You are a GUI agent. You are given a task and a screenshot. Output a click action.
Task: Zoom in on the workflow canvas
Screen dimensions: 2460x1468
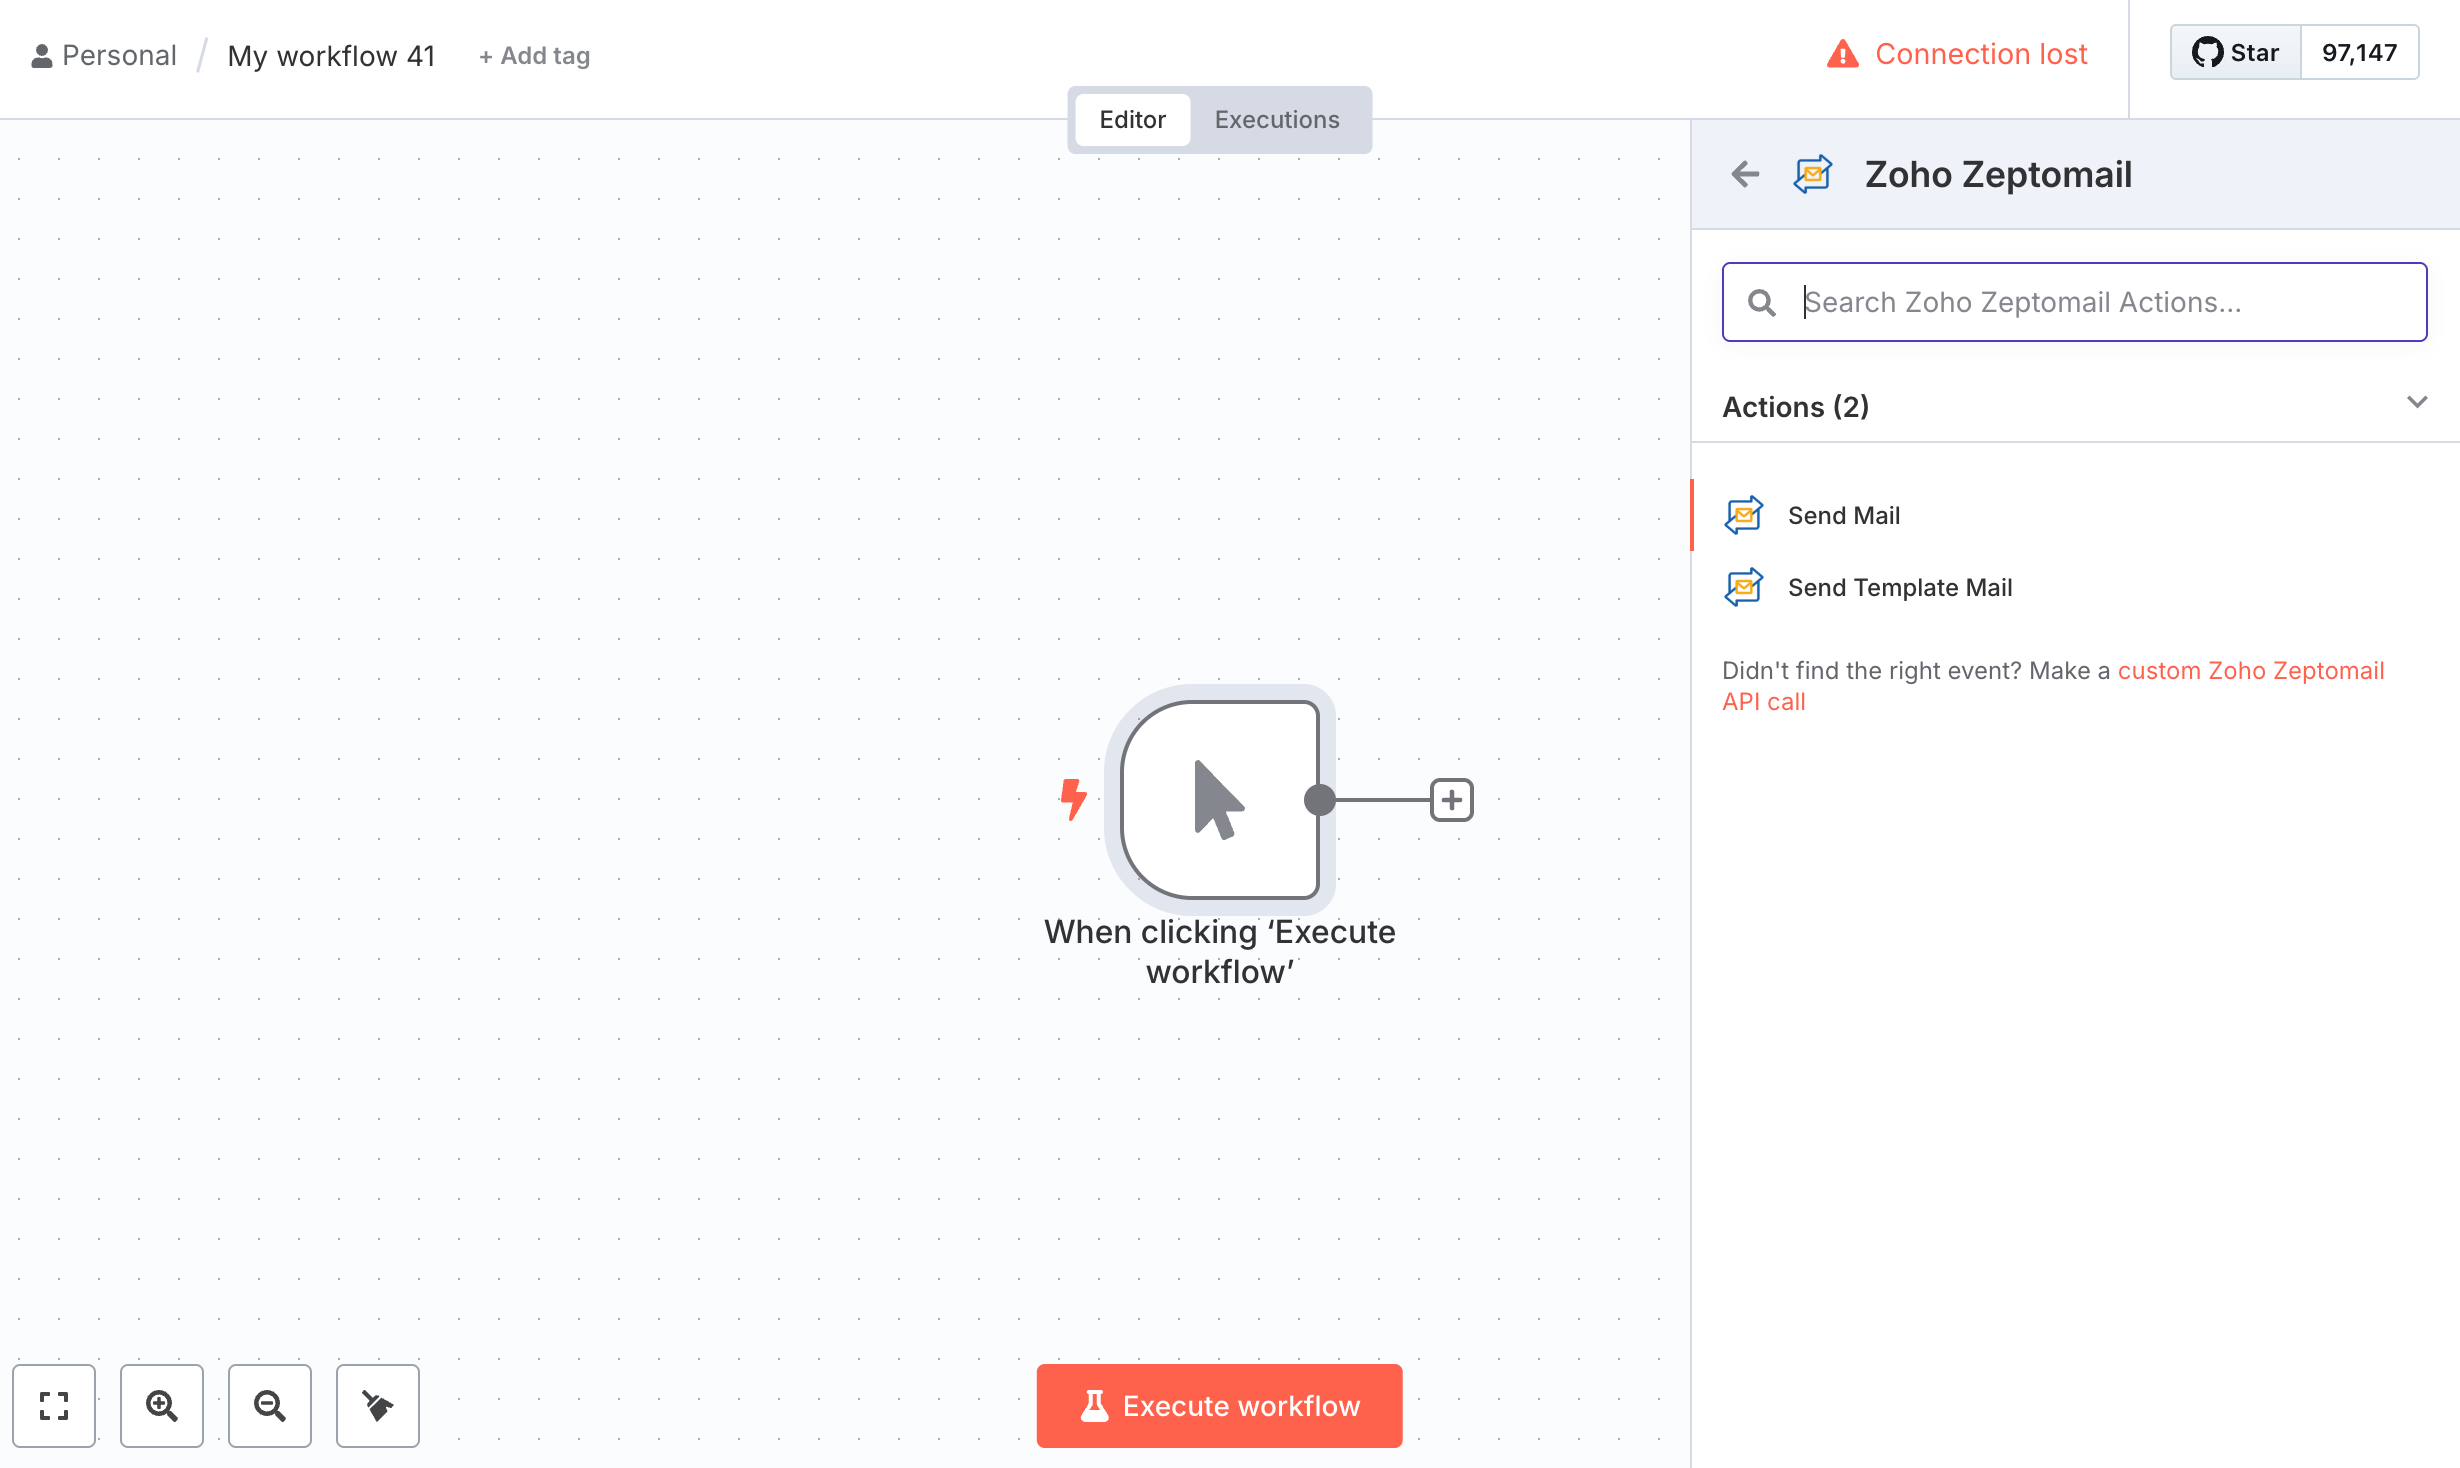pos(162,1405)
